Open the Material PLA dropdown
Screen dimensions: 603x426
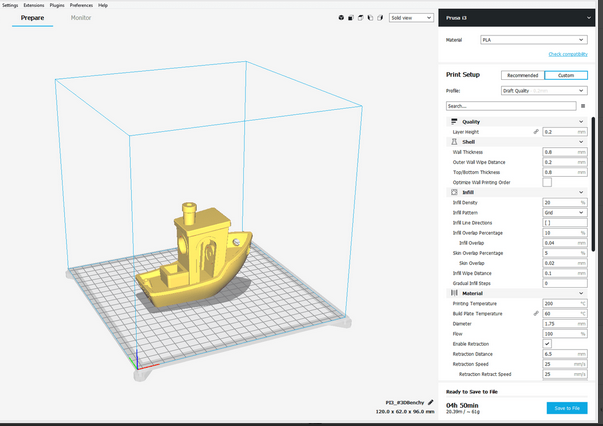click(534, 40)
